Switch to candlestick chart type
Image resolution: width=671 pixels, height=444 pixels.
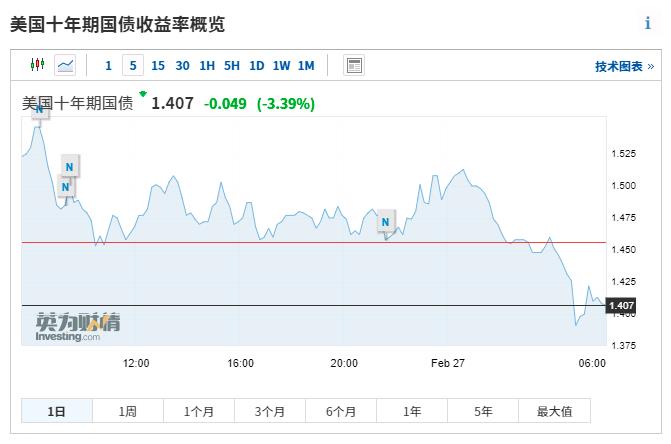pyautogui.click(x=38, y=66)
